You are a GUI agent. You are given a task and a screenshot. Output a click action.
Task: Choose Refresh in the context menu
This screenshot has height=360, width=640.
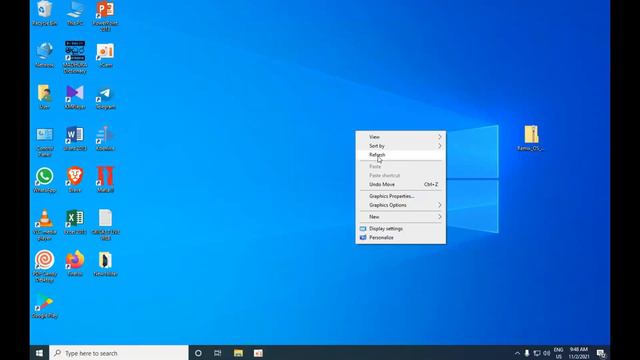coord(400,155)
